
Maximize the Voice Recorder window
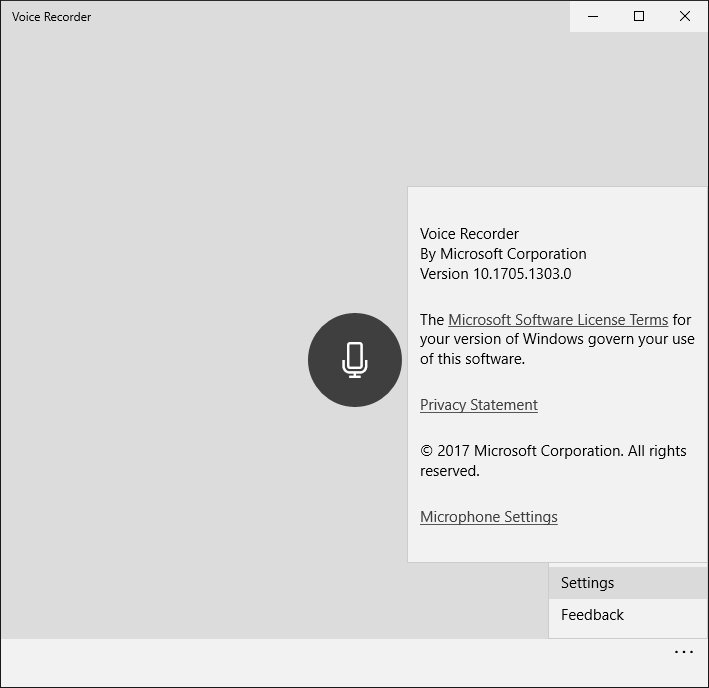coord(639,16)
